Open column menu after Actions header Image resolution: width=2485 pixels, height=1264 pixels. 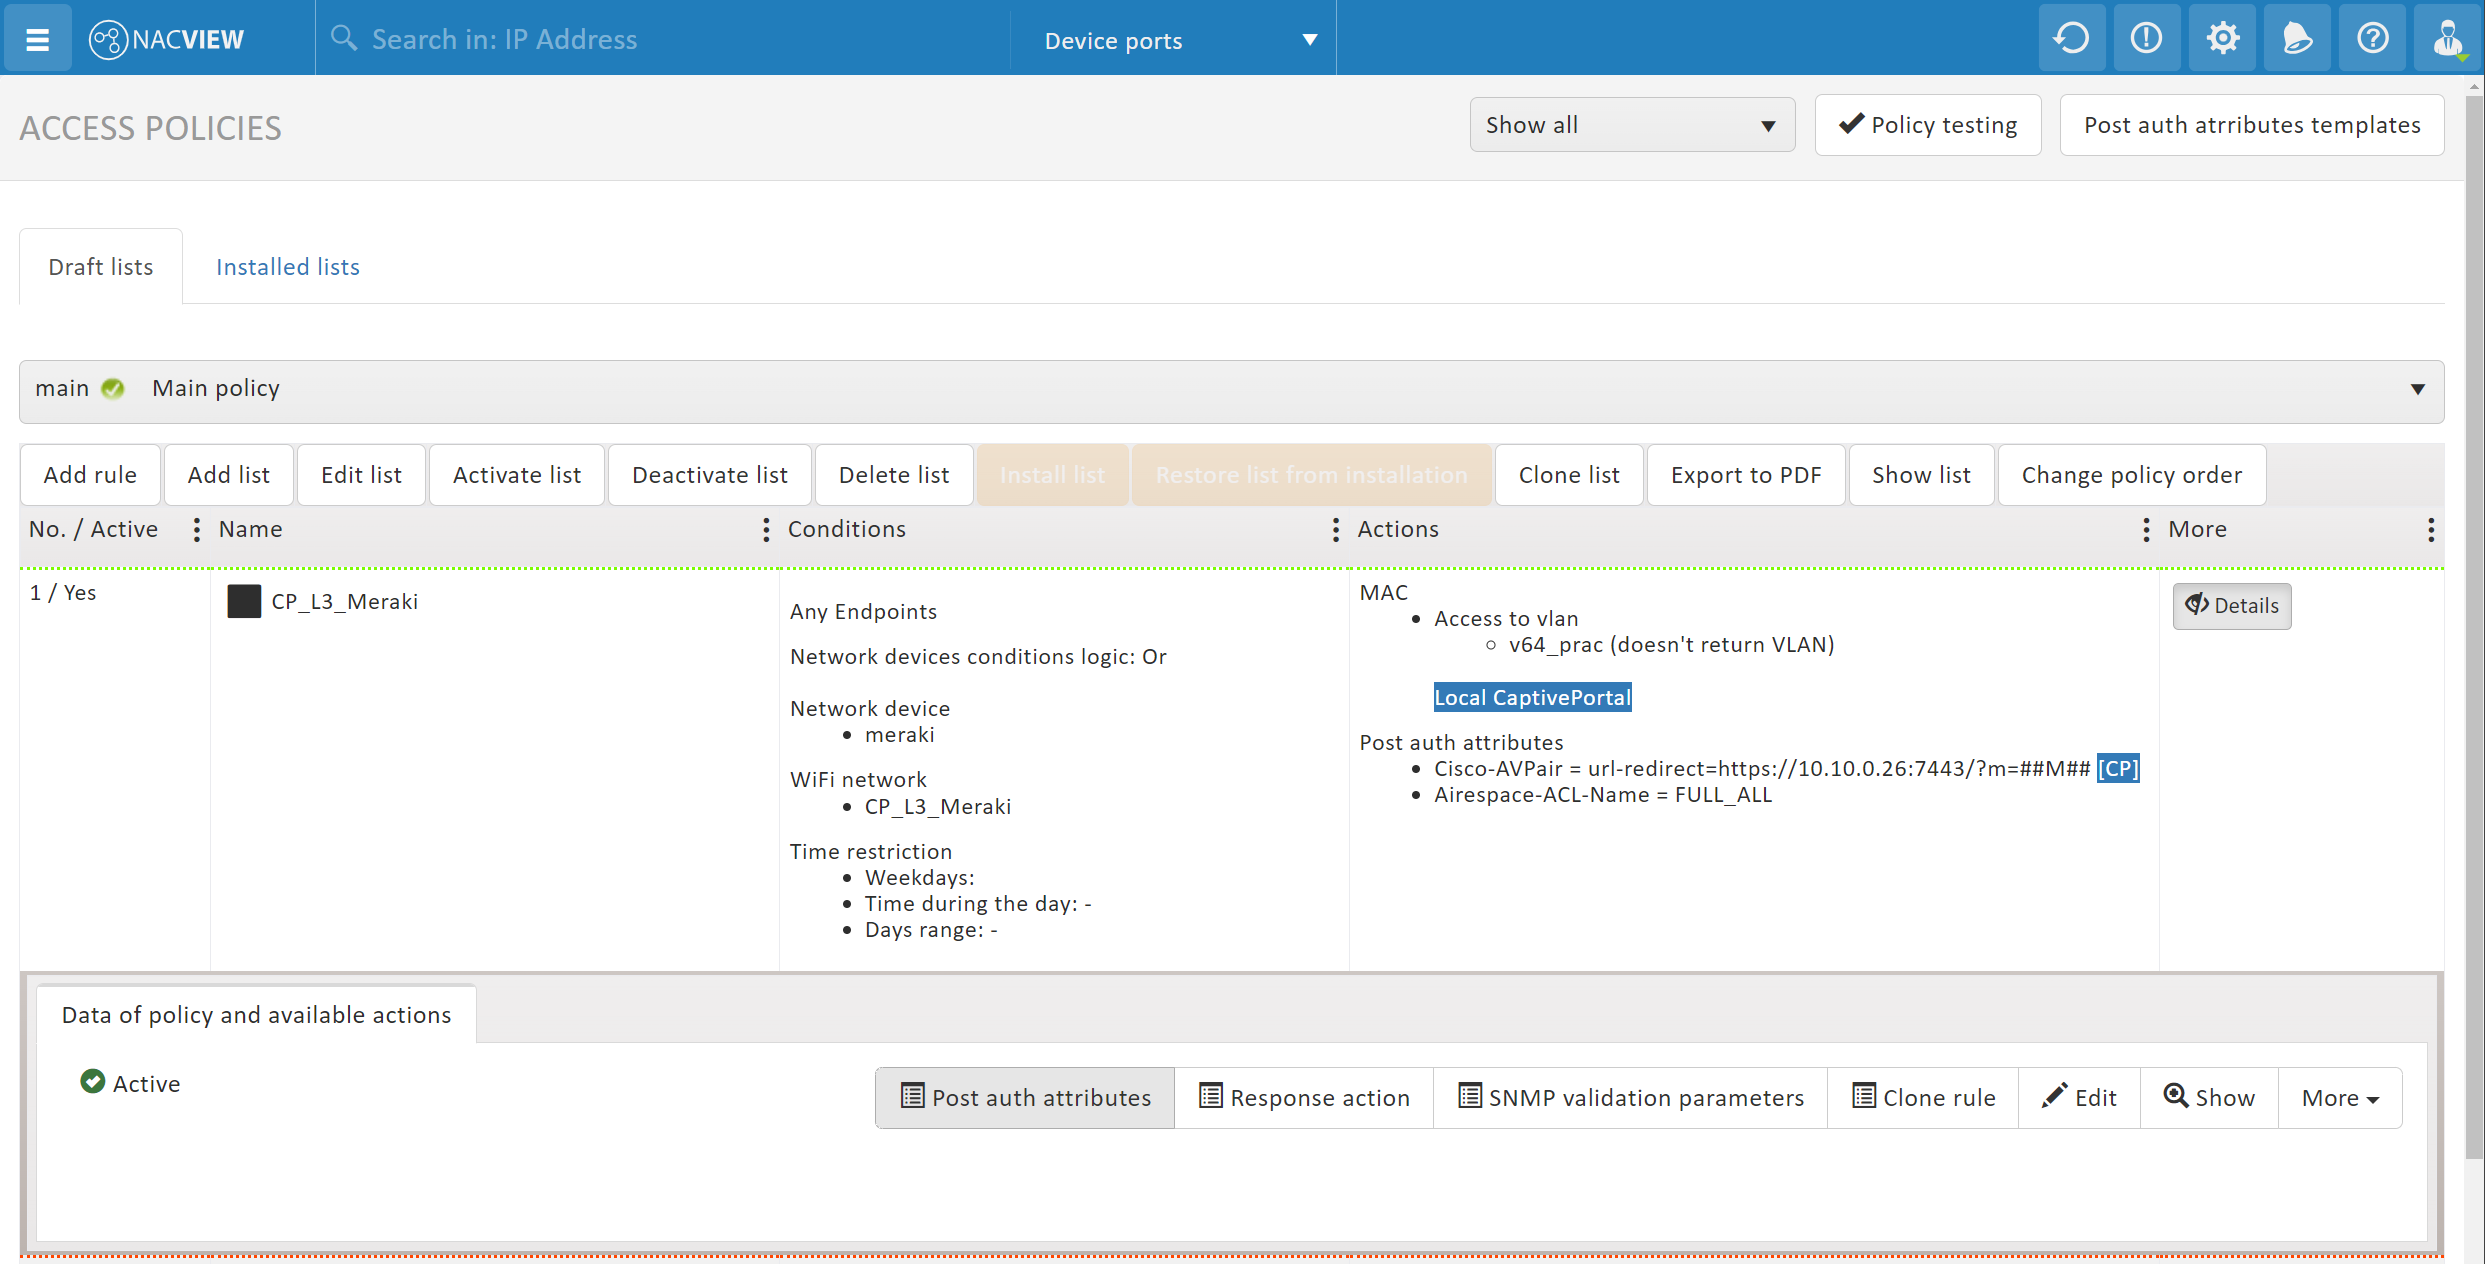click(x=2146, y=530)
